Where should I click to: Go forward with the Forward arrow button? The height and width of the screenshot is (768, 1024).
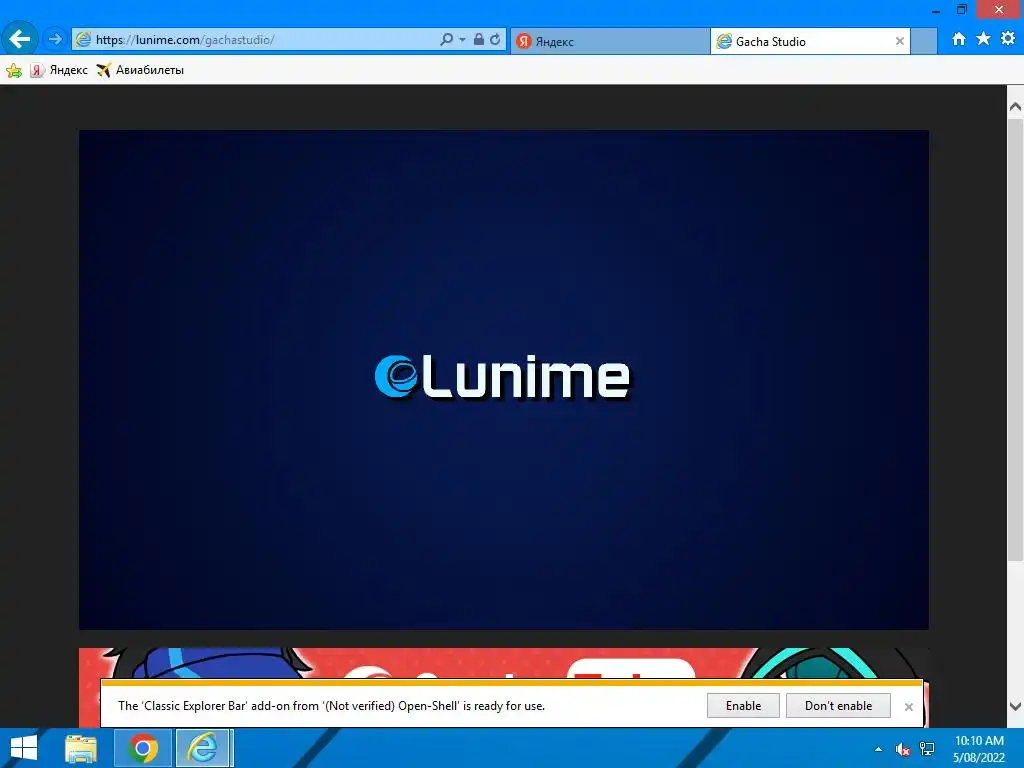(56, 39)
